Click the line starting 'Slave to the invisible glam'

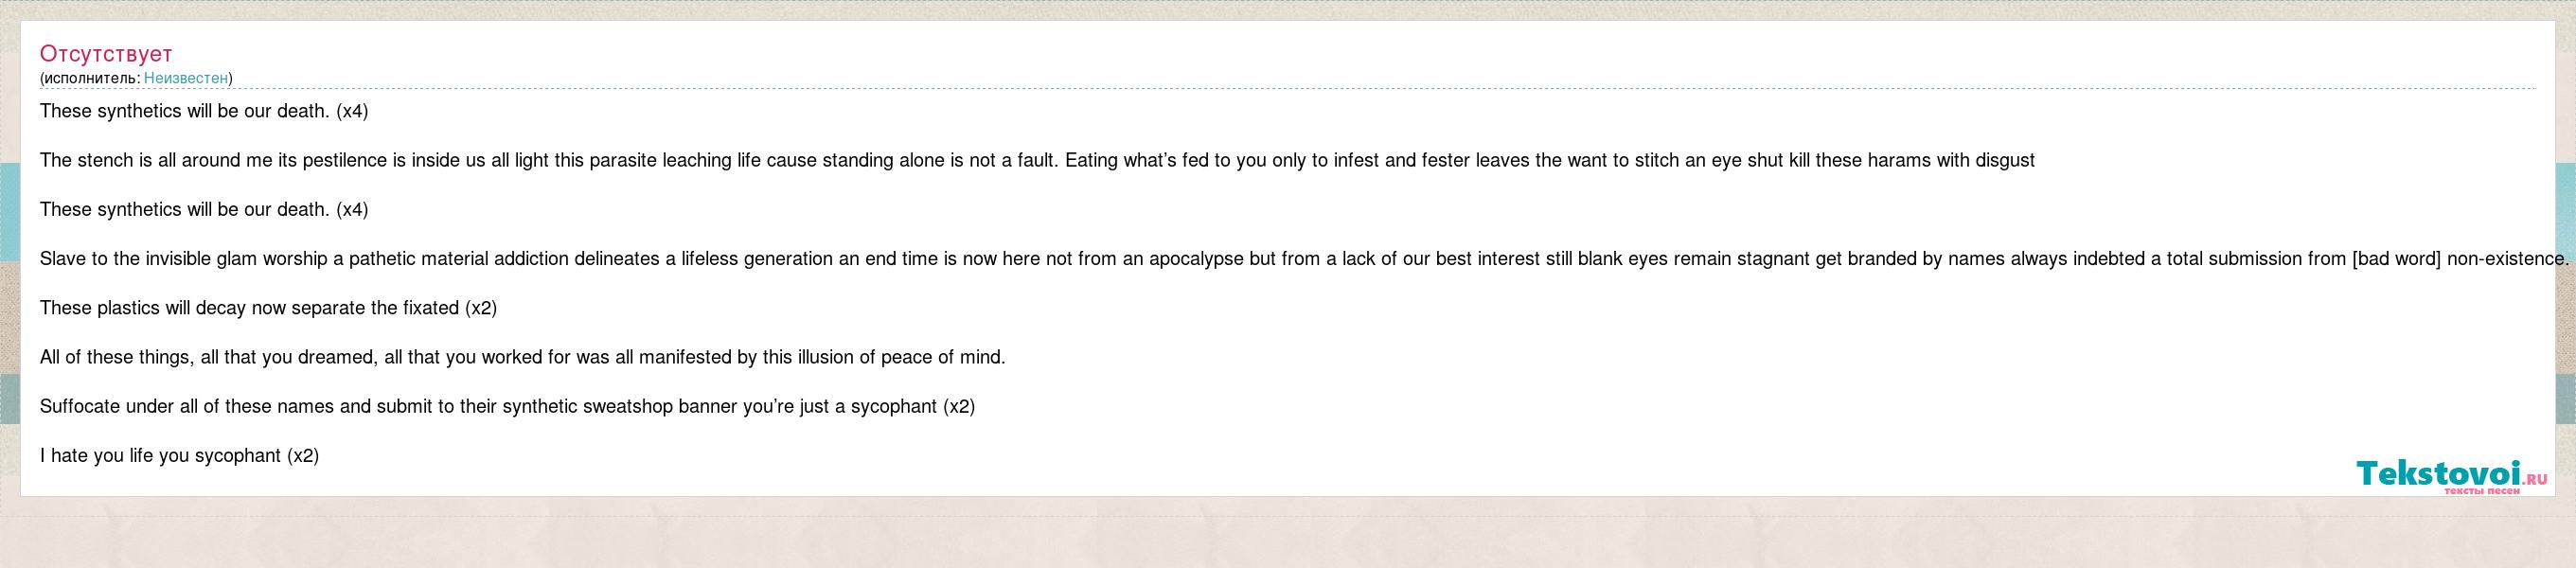click(x=1304, y=259)
